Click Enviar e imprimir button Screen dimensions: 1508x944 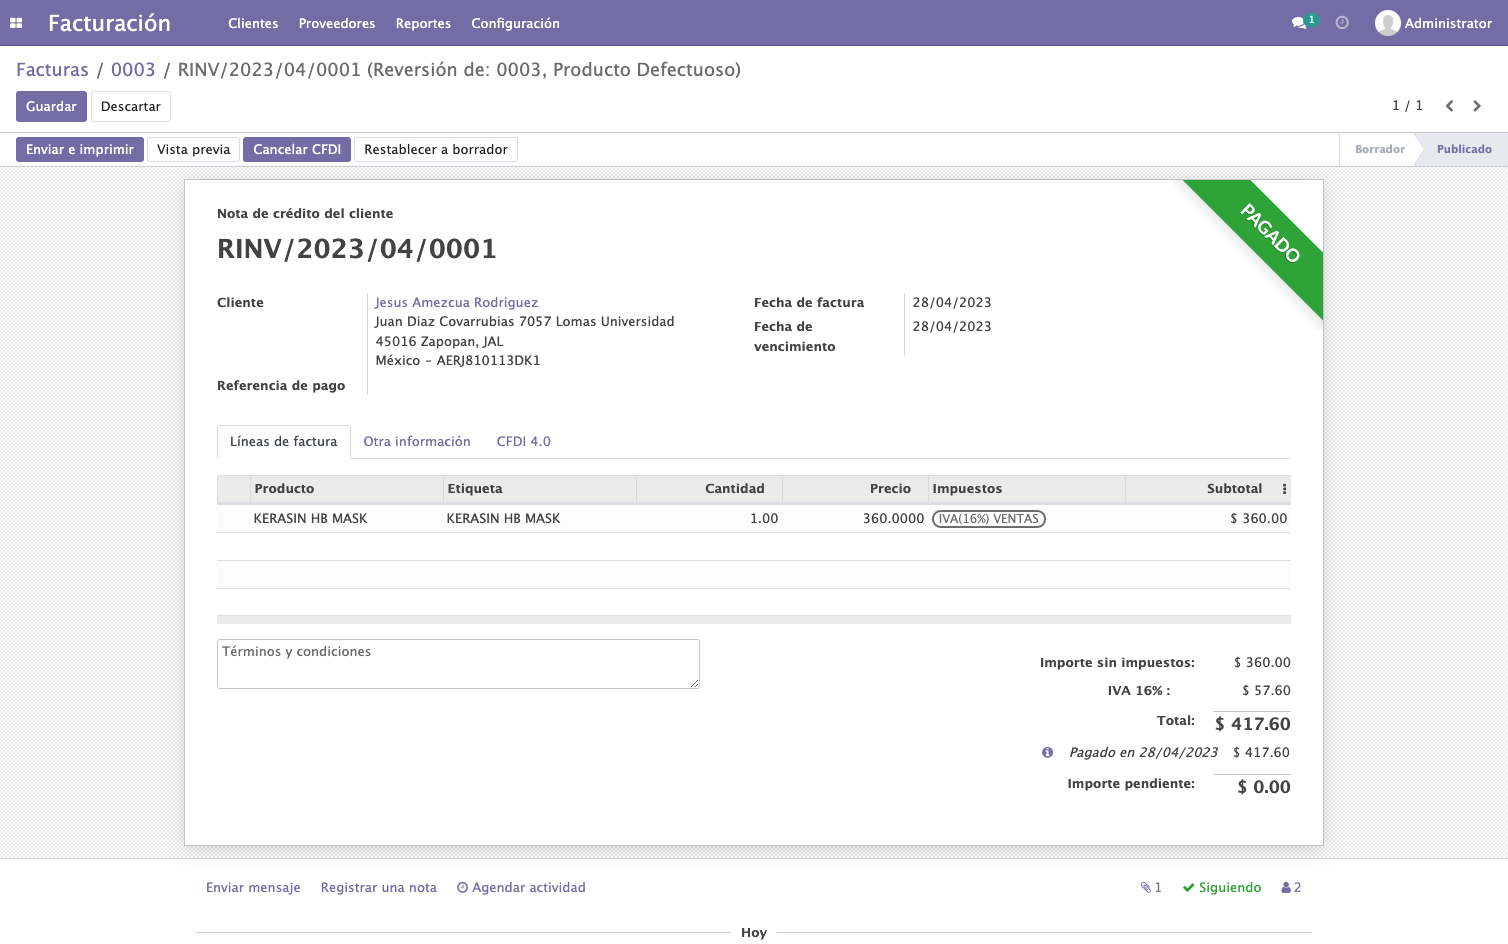[x=80, y=149]
